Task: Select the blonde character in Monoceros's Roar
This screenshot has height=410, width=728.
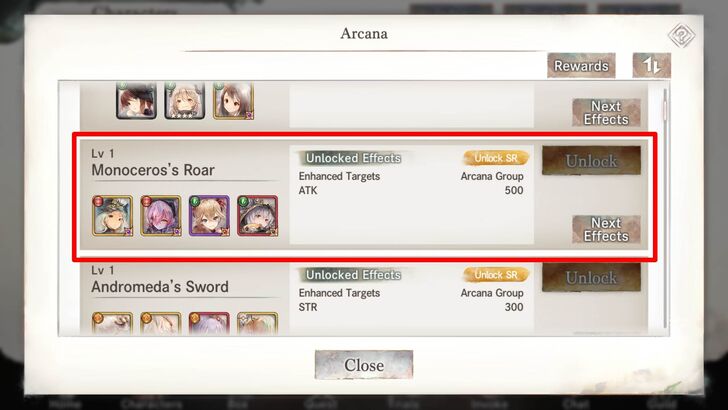Action: point(209,215)
